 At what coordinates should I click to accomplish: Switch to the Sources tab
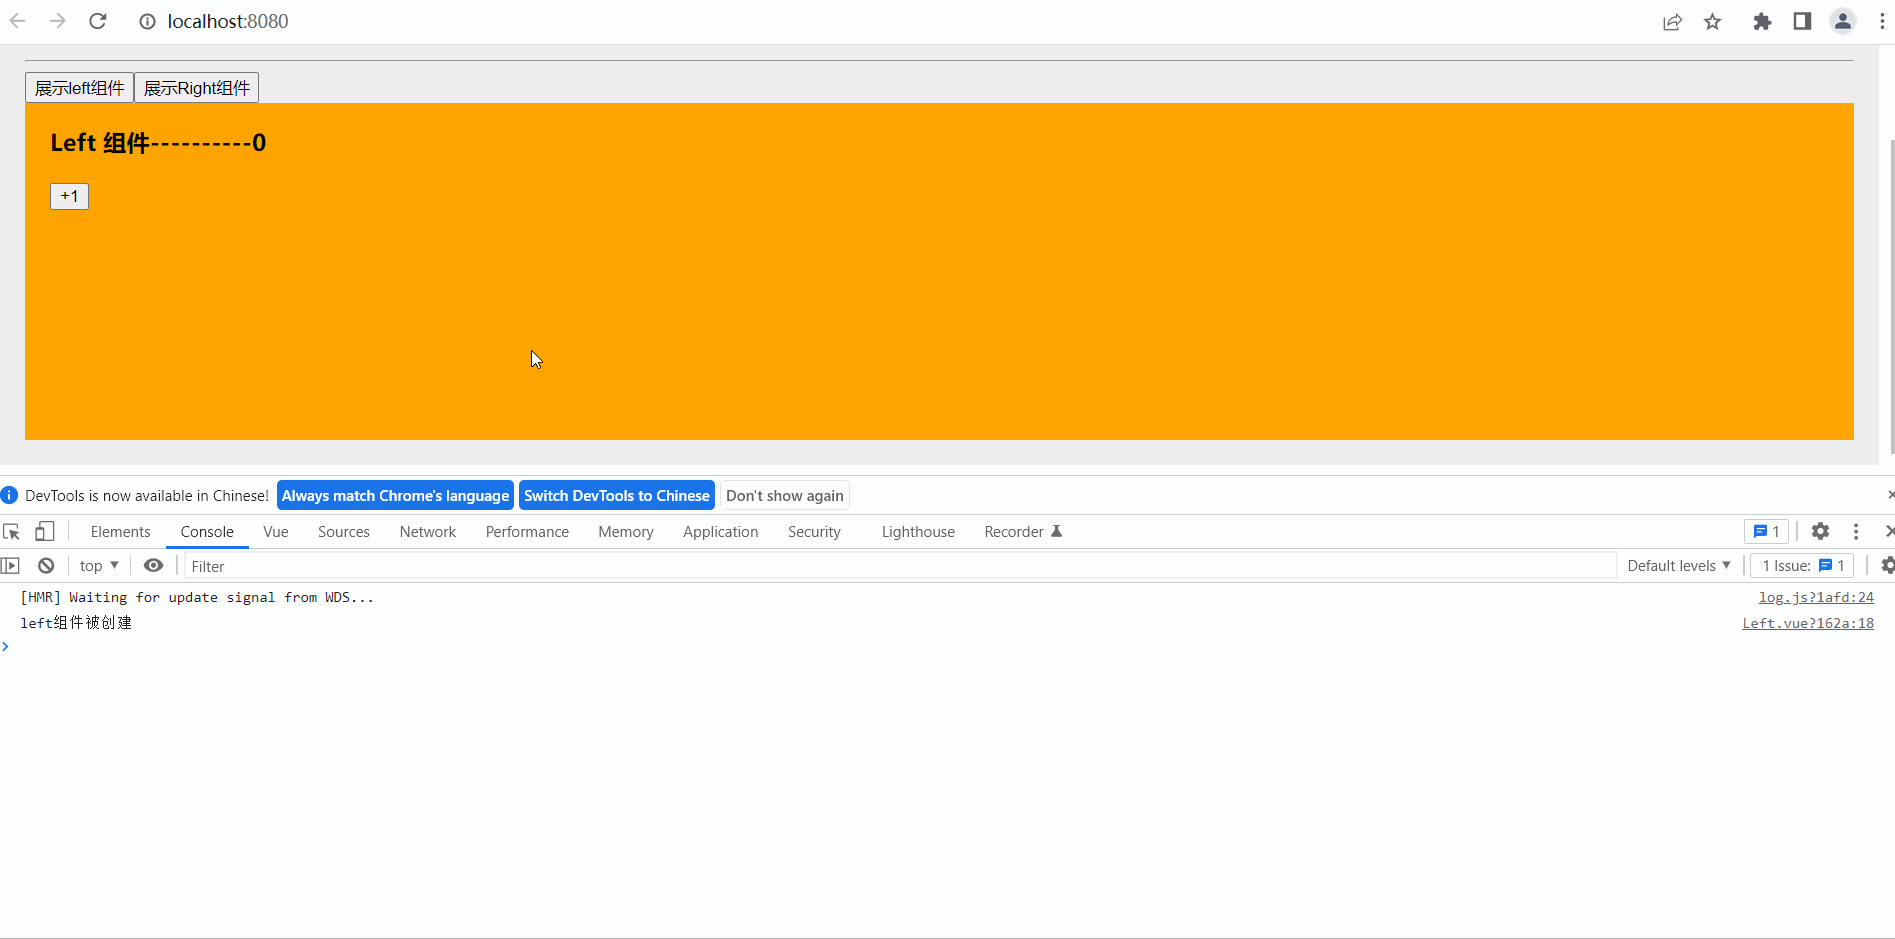click(344, 532)
